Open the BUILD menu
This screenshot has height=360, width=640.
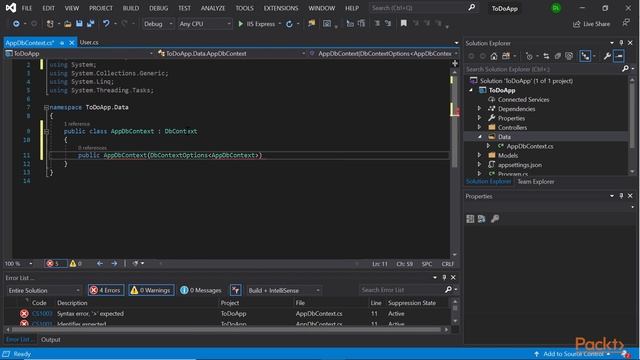(131, 8)
